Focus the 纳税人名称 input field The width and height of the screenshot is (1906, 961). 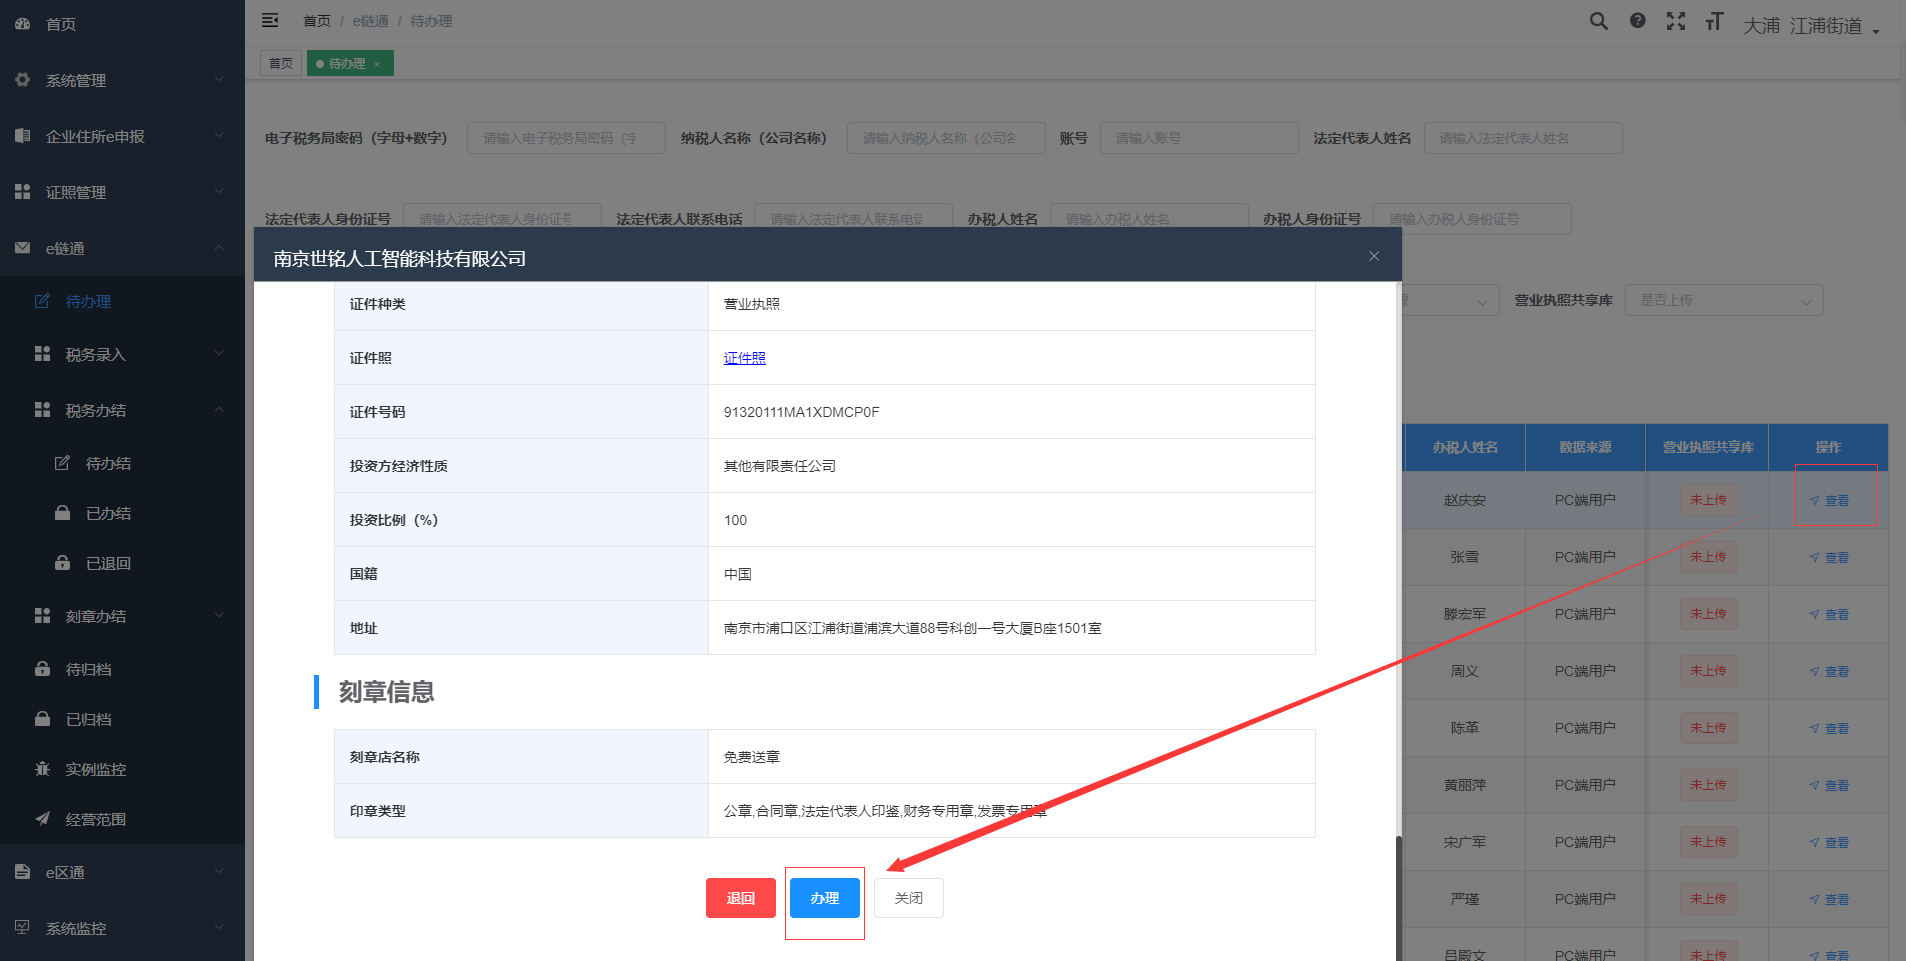(946, 138)
